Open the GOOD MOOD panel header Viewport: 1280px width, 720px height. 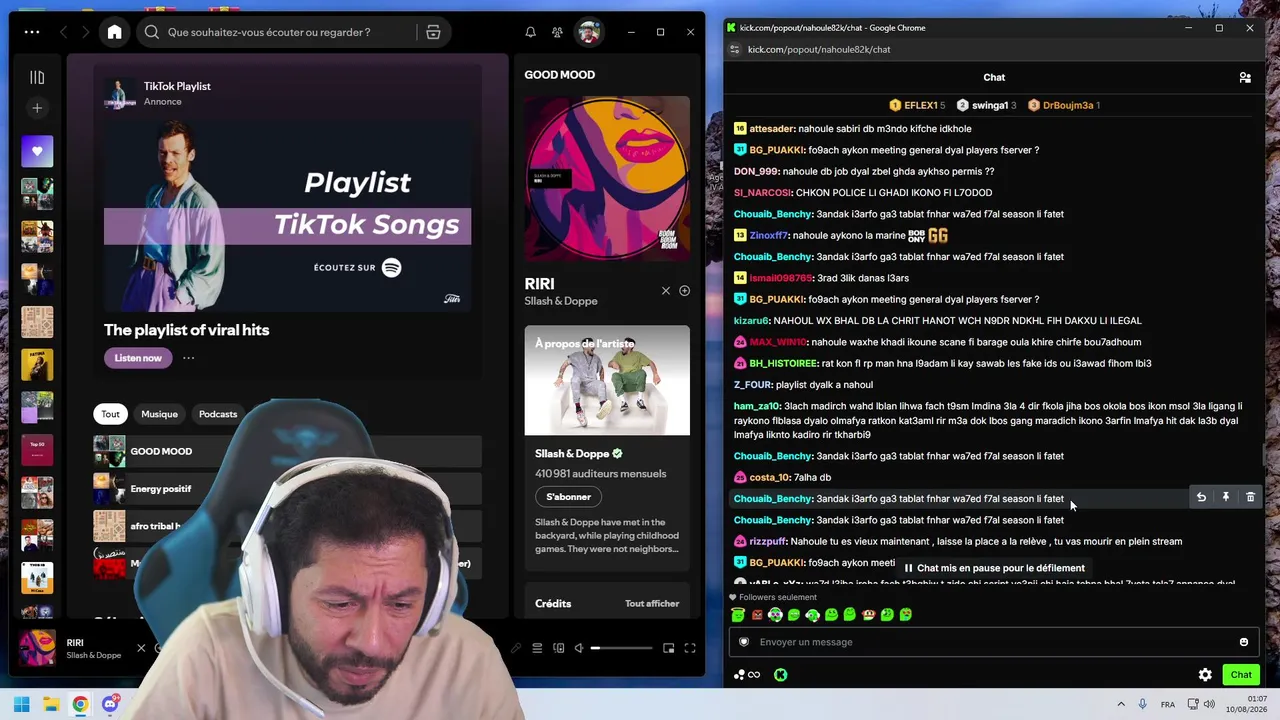560,75
